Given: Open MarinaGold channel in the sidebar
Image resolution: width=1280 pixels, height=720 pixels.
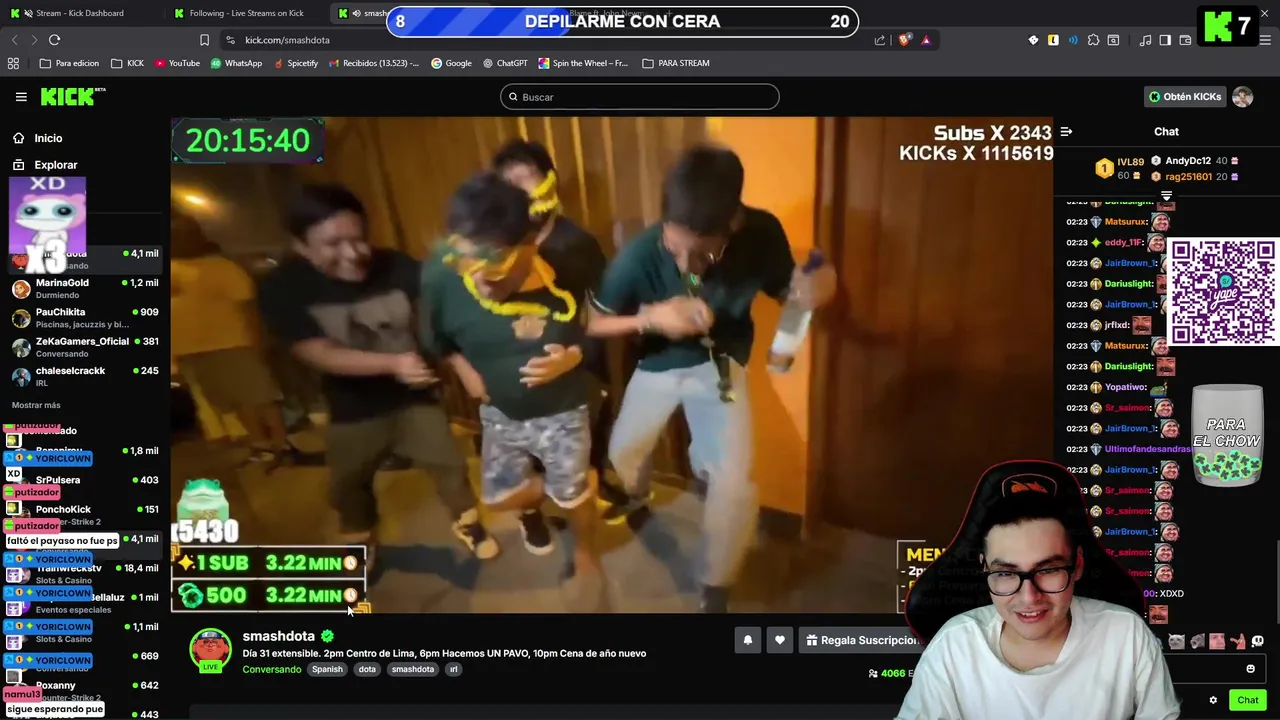Looking at the screenshot, I should click(x=85, y=288).
